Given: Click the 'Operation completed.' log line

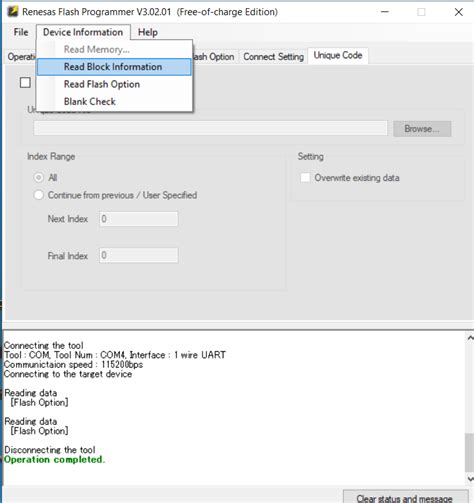Looking at the screenshot, I should click(x=55, y=460).
